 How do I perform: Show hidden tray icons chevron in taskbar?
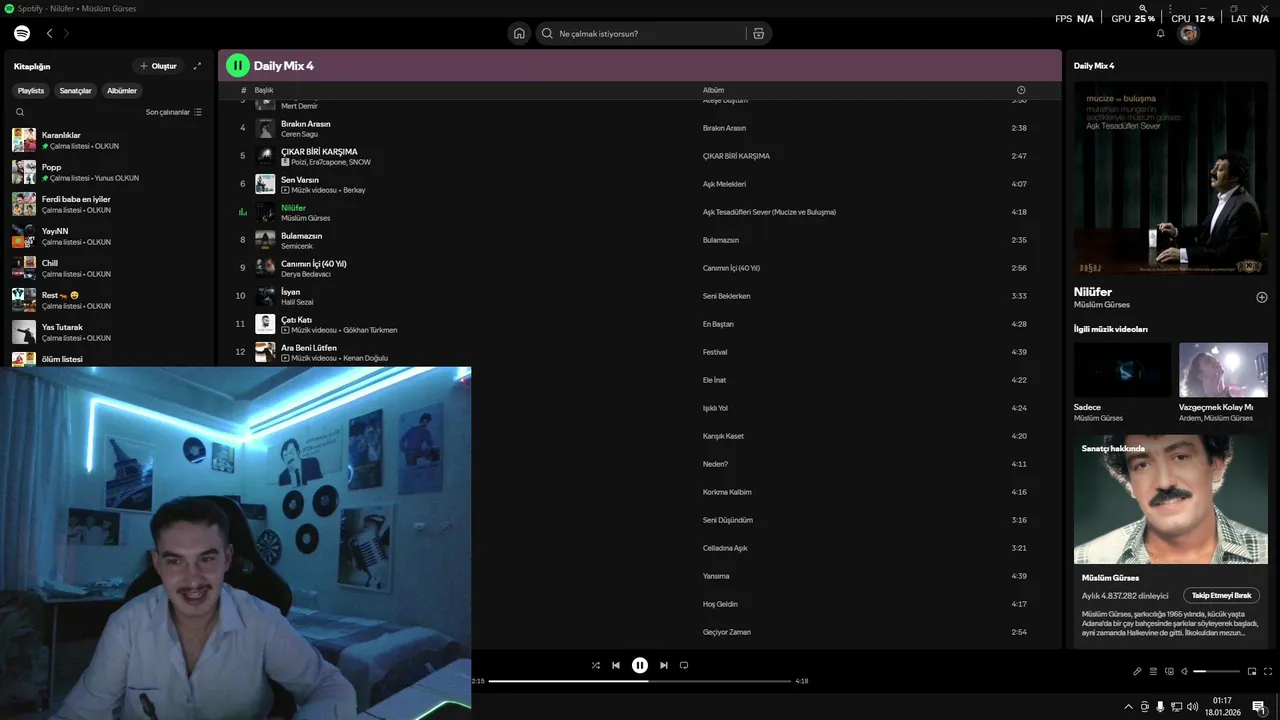coord(1129,706)
